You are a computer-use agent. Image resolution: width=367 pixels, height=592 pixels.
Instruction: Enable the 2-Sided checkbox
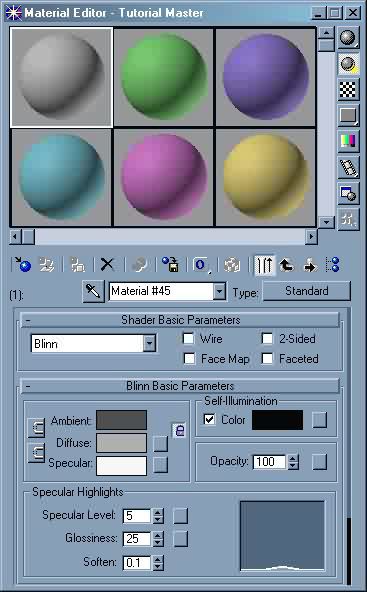[x=267, y=338]
